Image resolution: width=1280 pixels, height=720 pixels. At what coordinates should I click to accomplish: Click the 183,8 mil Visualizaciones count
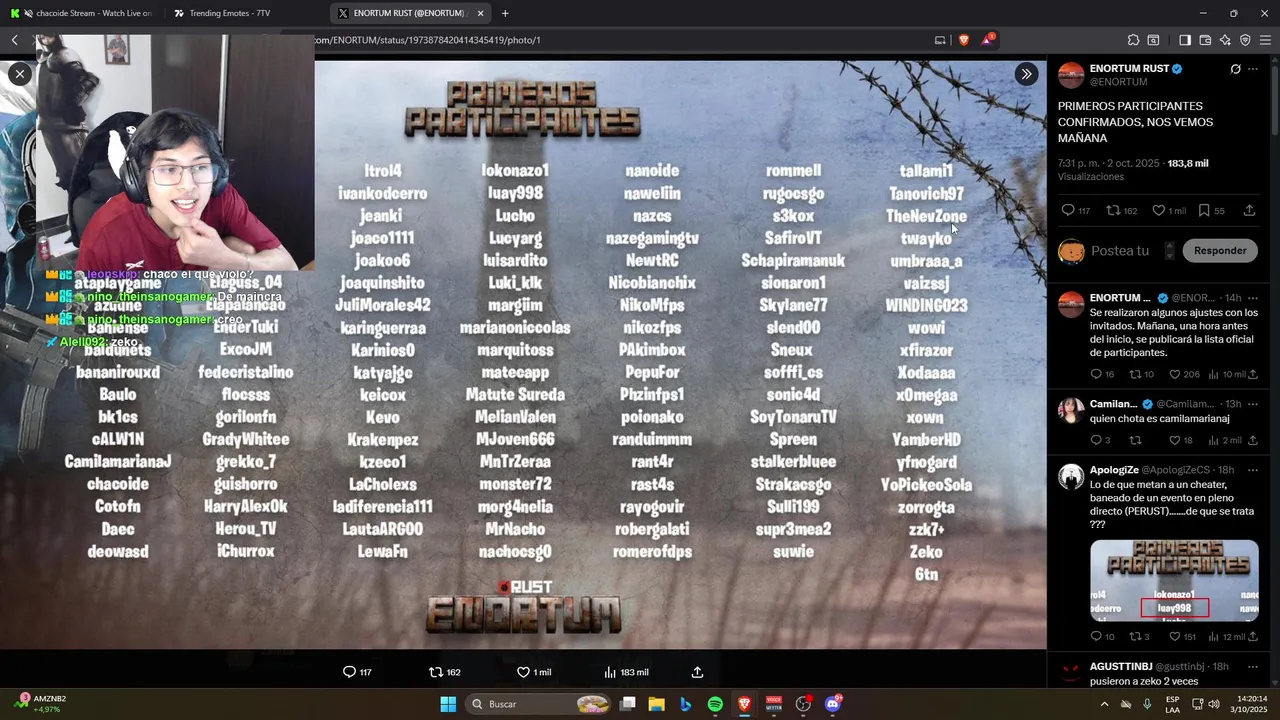click(1133, 169)
